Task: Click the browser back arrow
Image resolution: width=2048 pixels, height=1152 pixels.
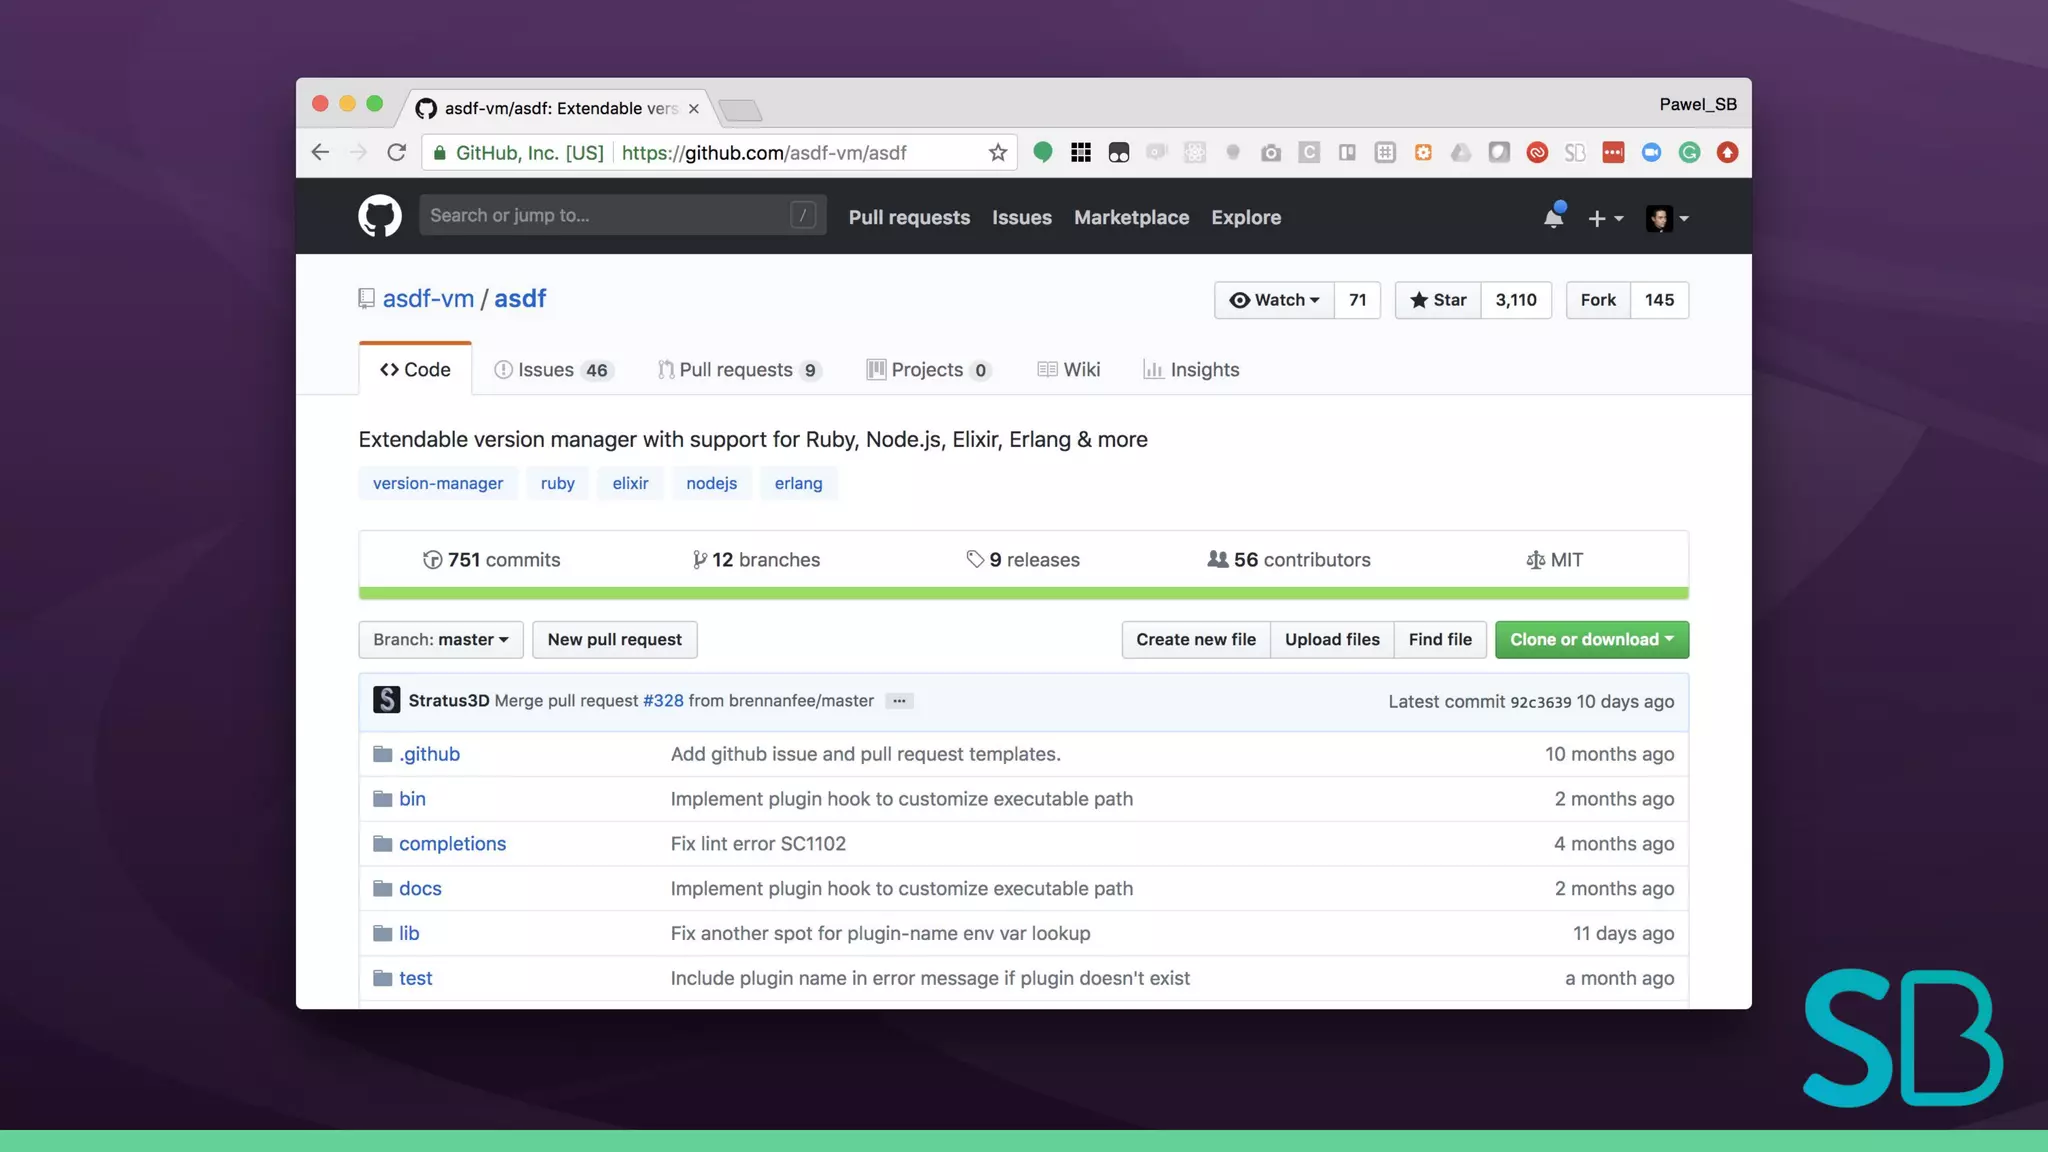Action: pyautogui.click(x=320, y=153)
